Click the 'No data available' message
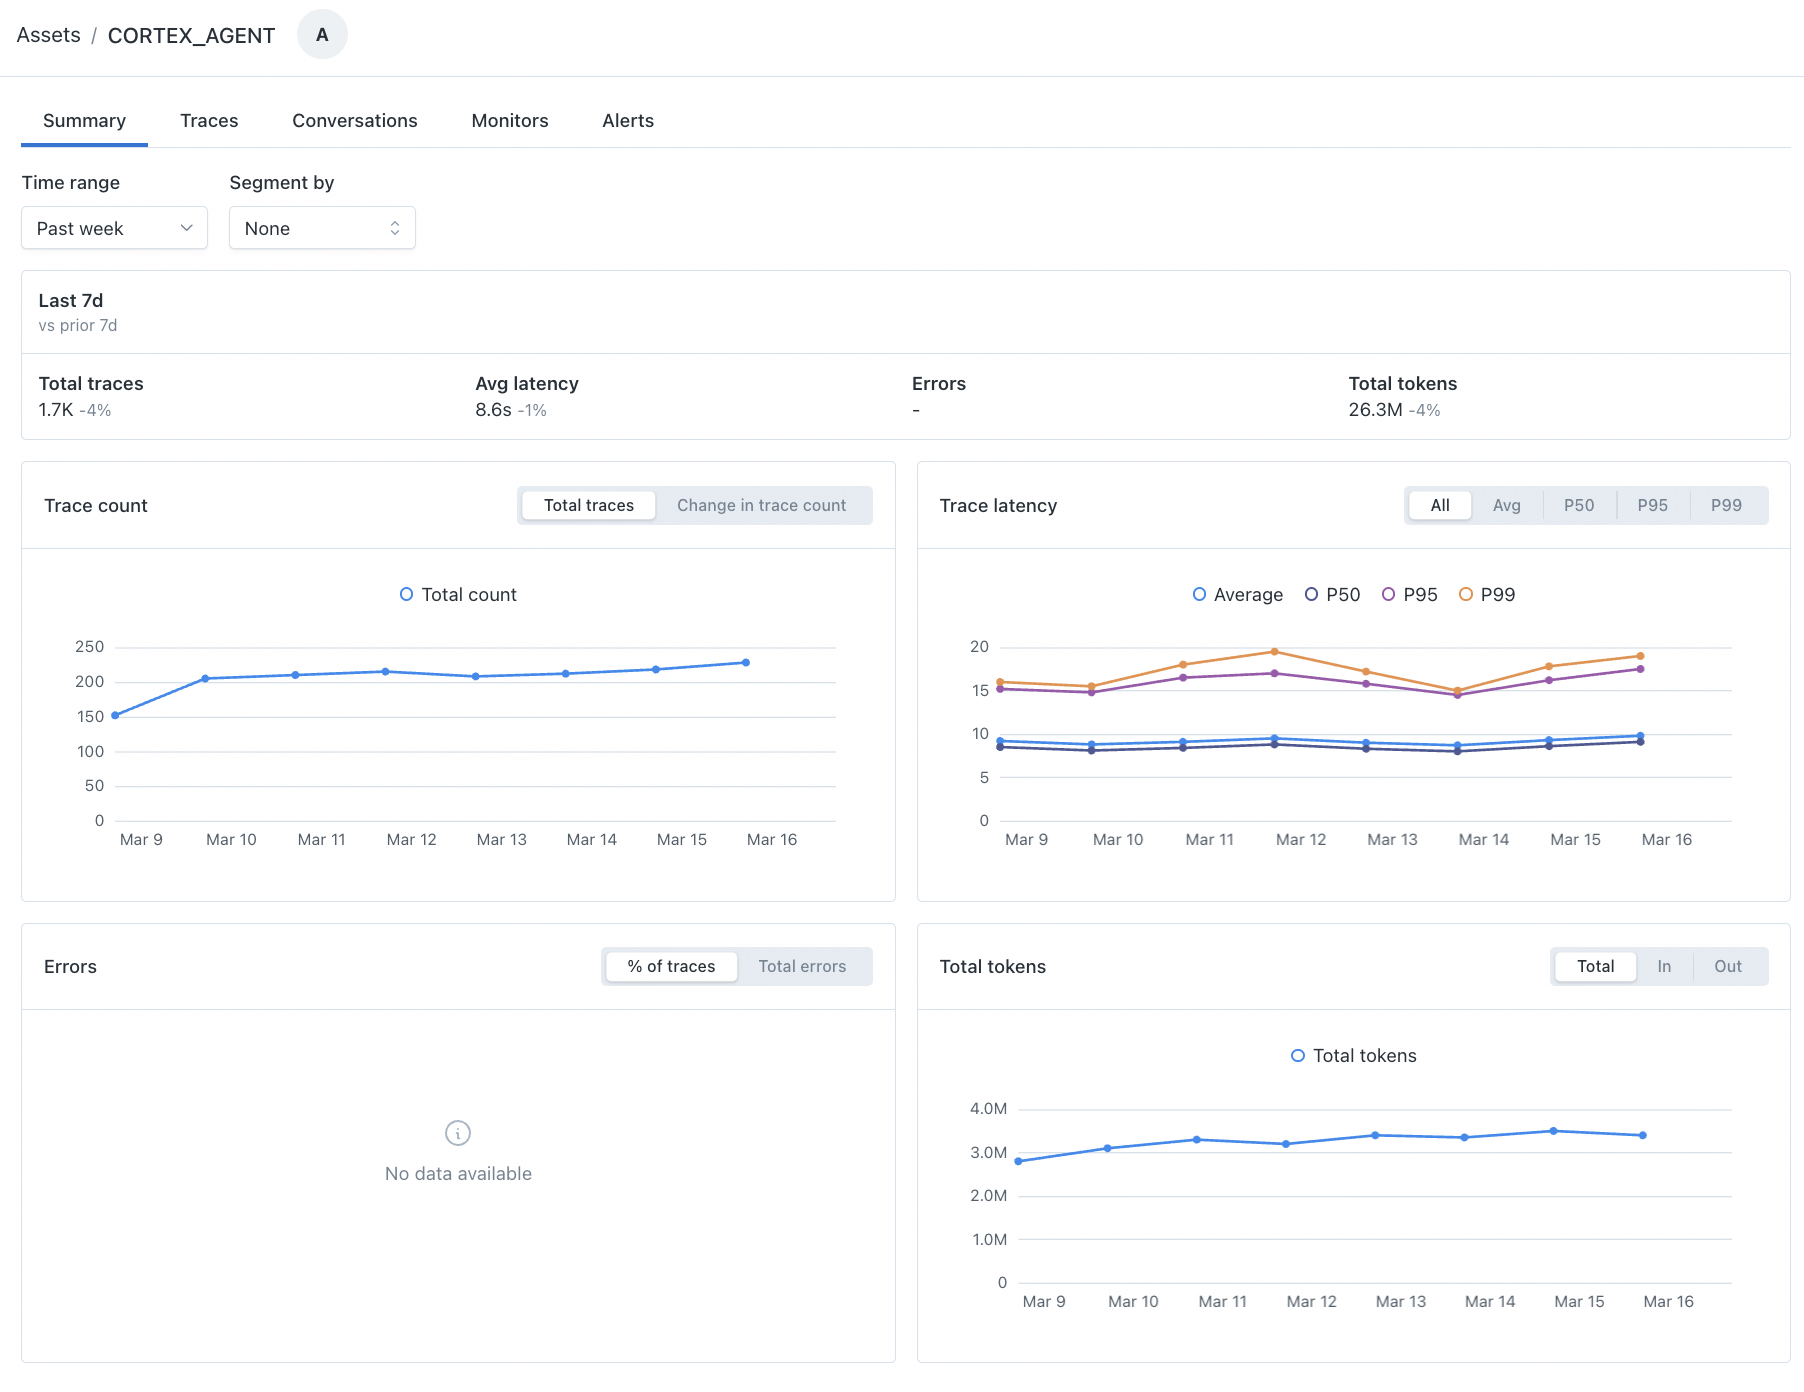 tap(458, 1174)
